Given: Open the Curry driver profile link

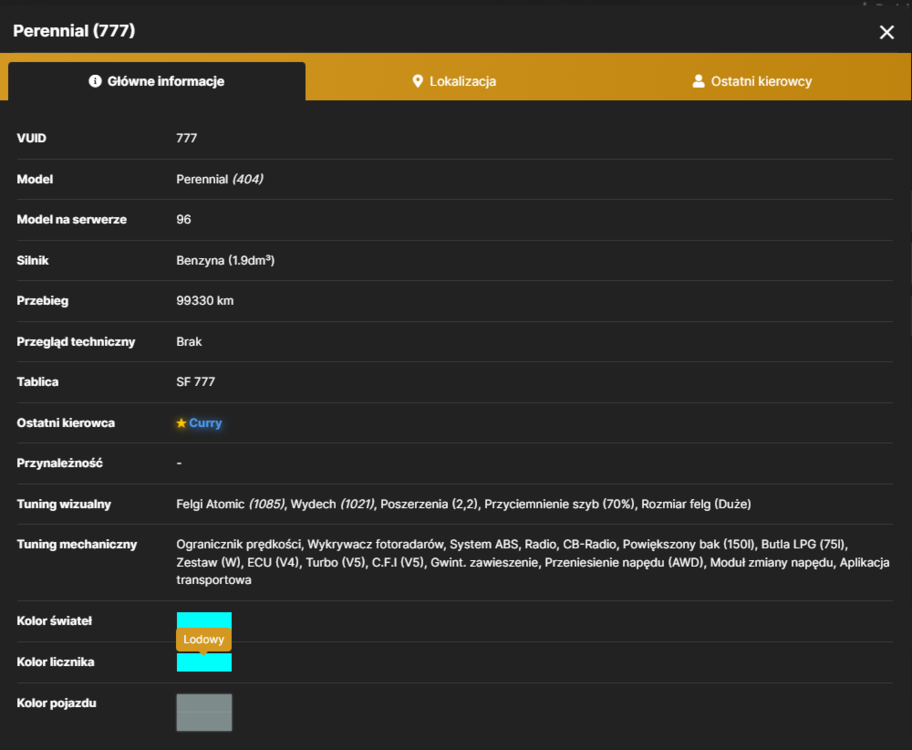Looking at the screenshot, I should click(205, 423).
